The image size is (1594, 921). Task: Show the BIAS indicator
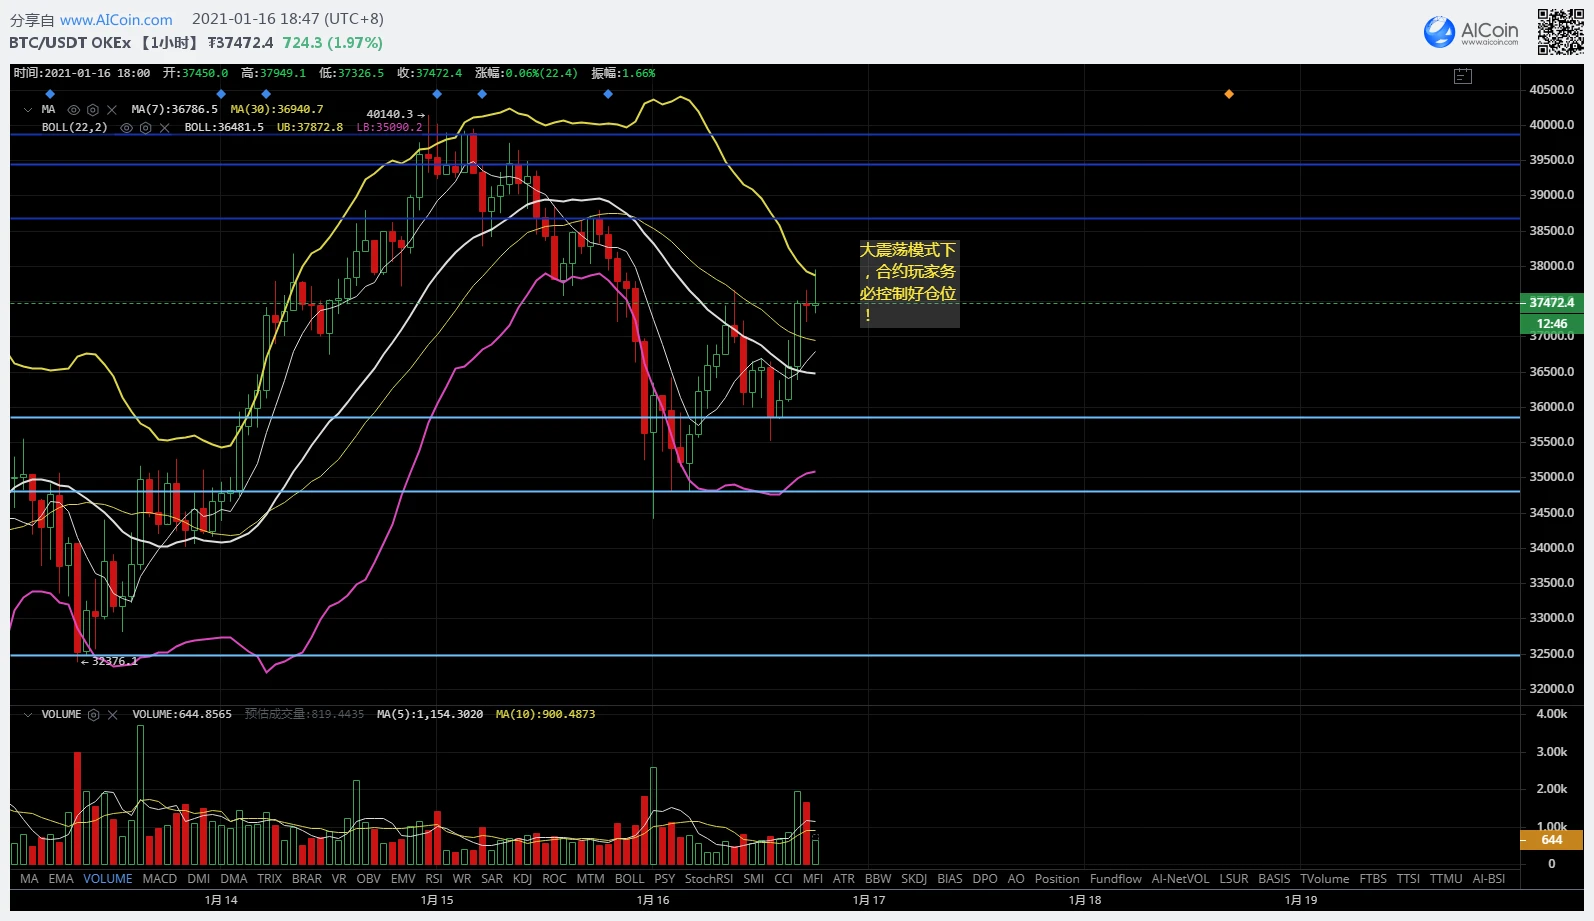point(950,879)
